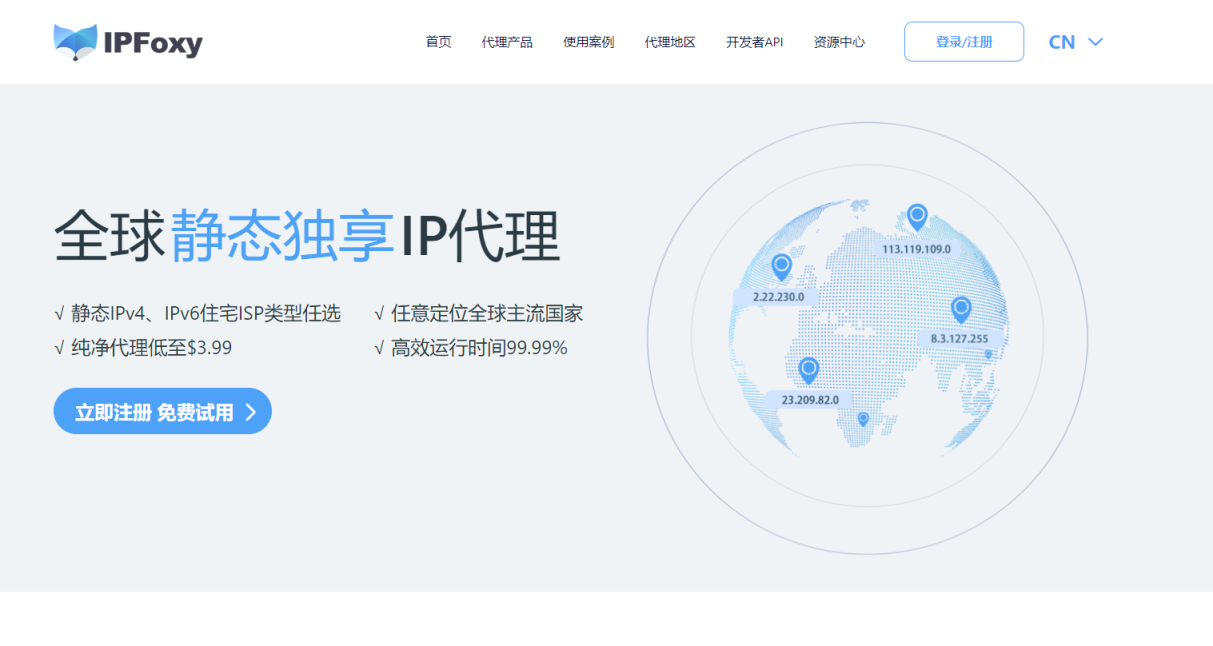Open the 代理地区 page
Screen dimensions: 1213x646
coord(671,42)
